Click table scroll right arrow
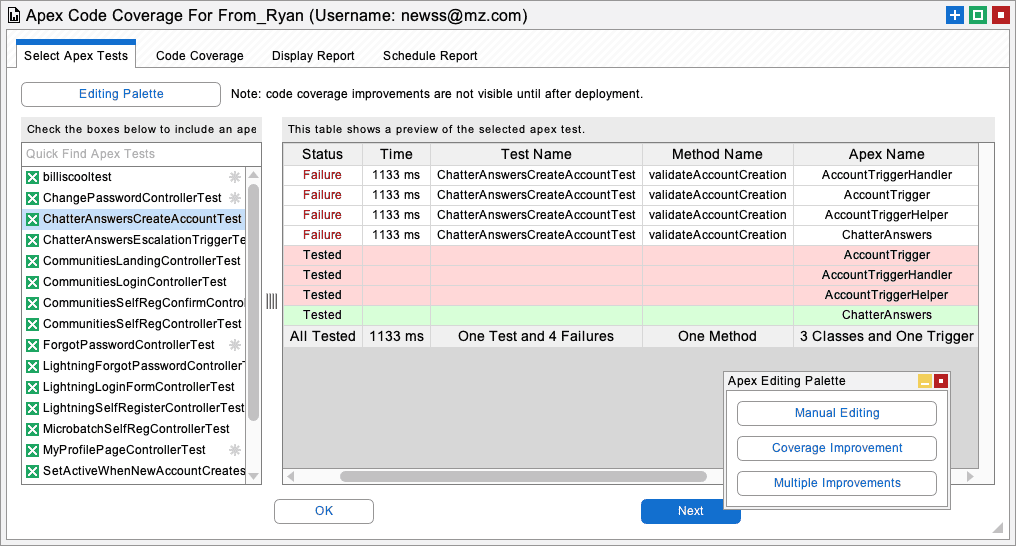 click(970, 477)
